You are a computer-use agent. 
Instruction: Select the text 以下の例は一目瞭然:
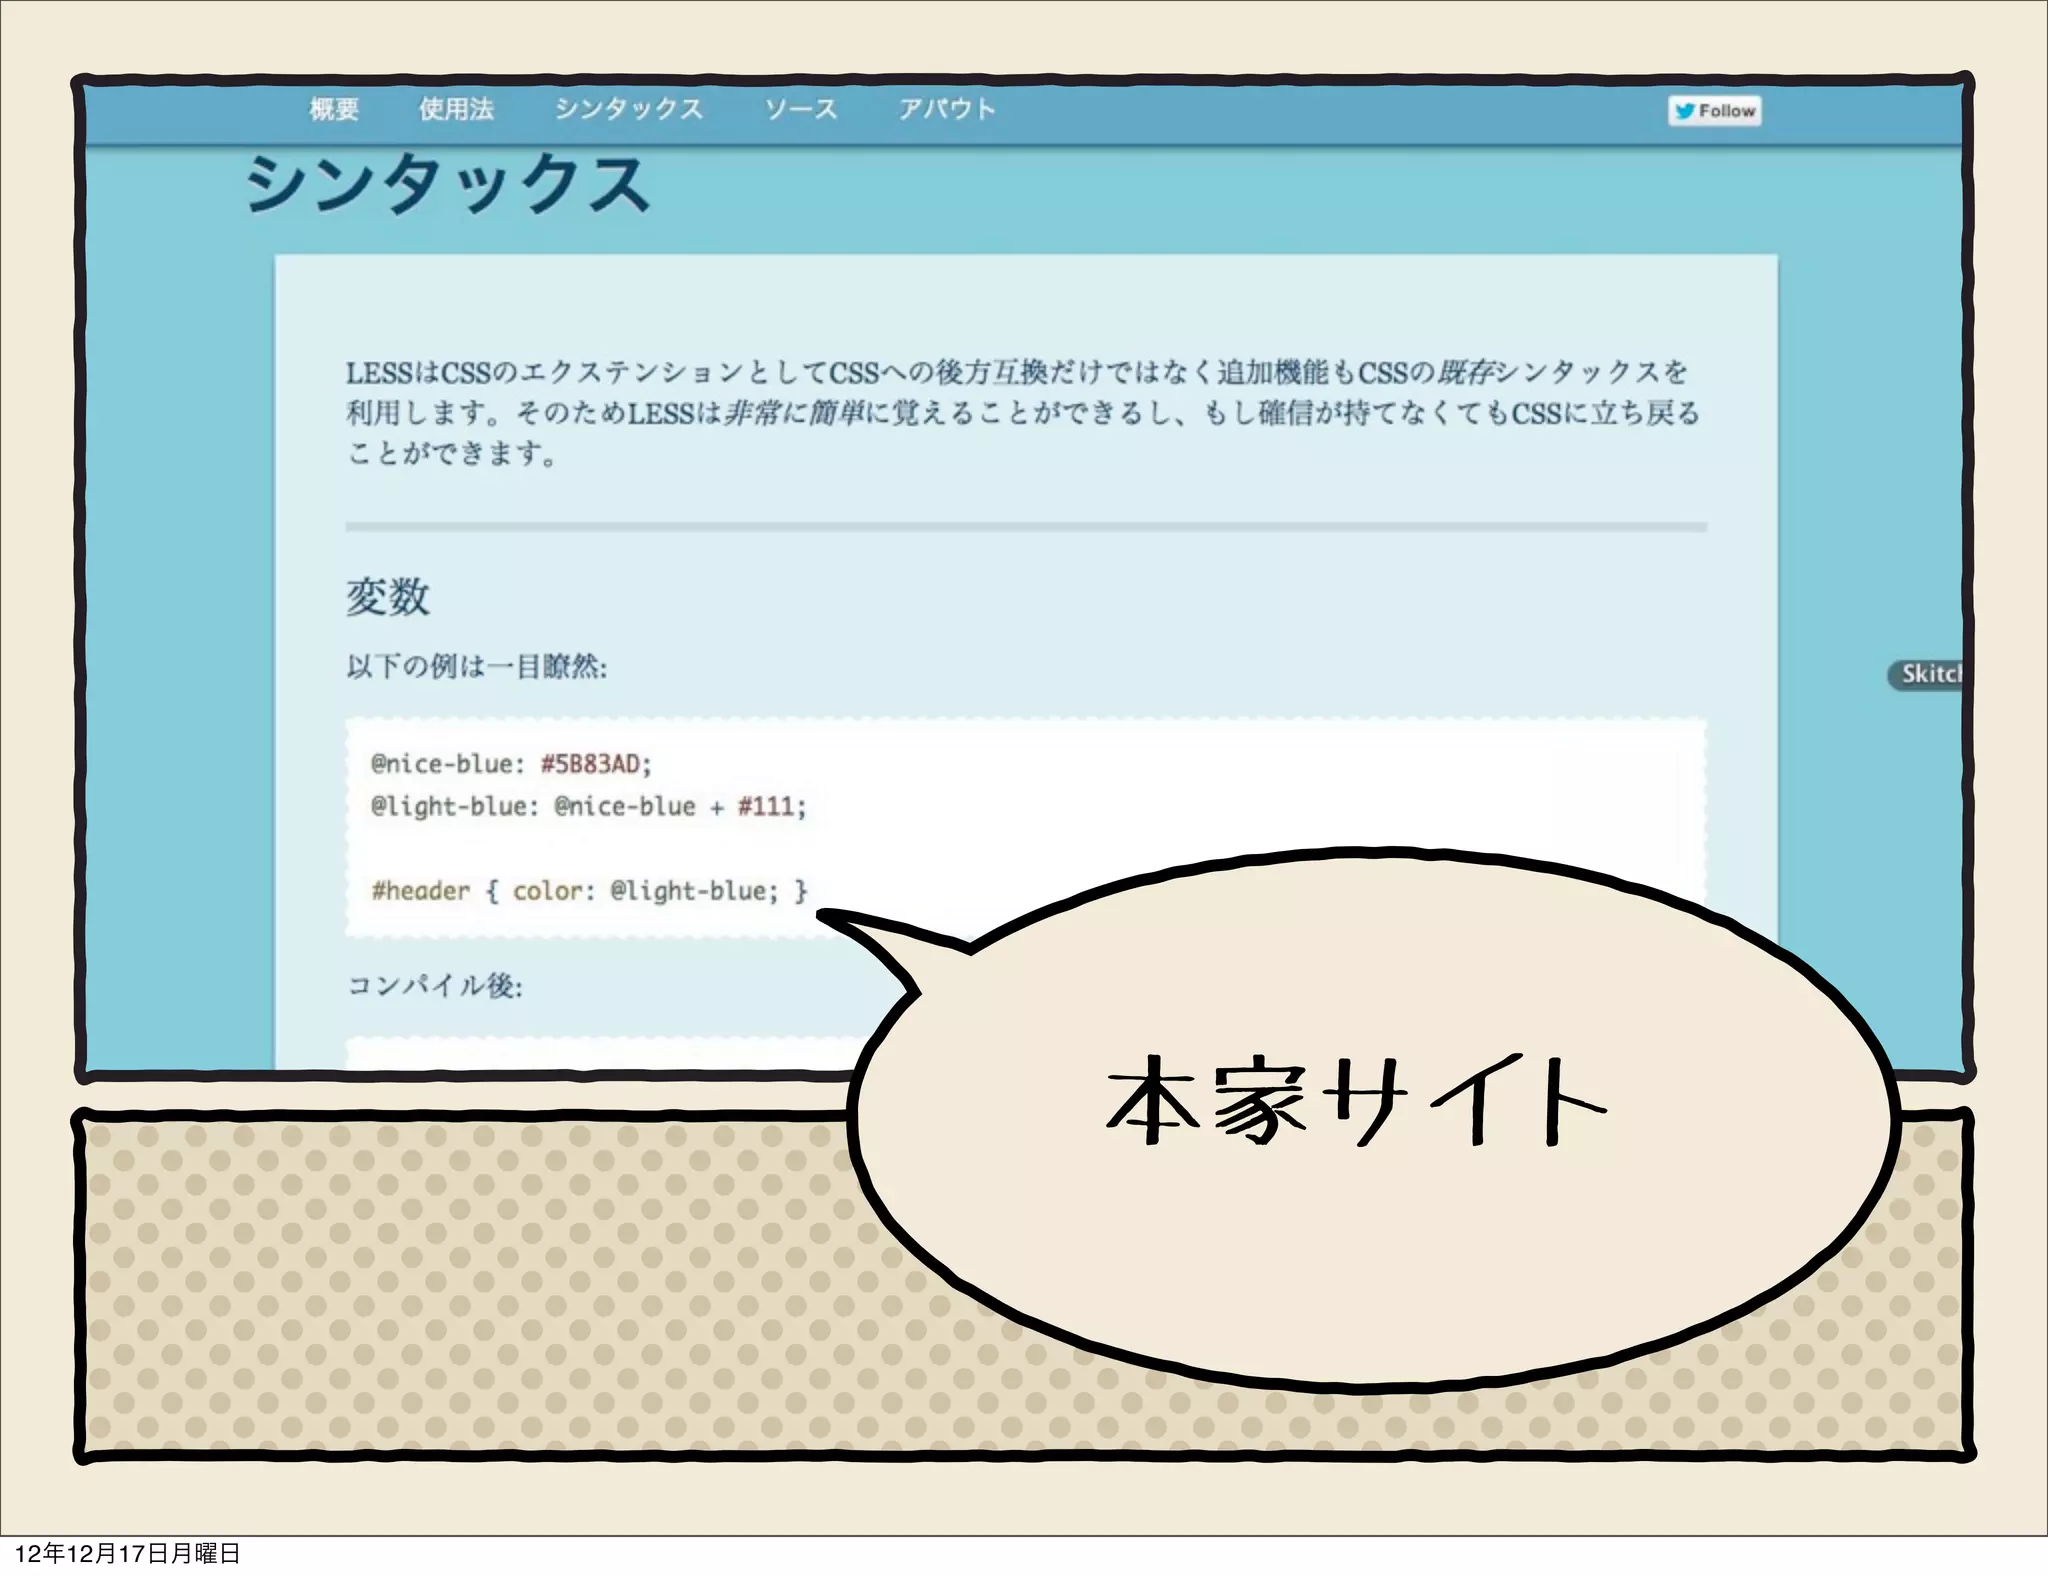point(477,666)
